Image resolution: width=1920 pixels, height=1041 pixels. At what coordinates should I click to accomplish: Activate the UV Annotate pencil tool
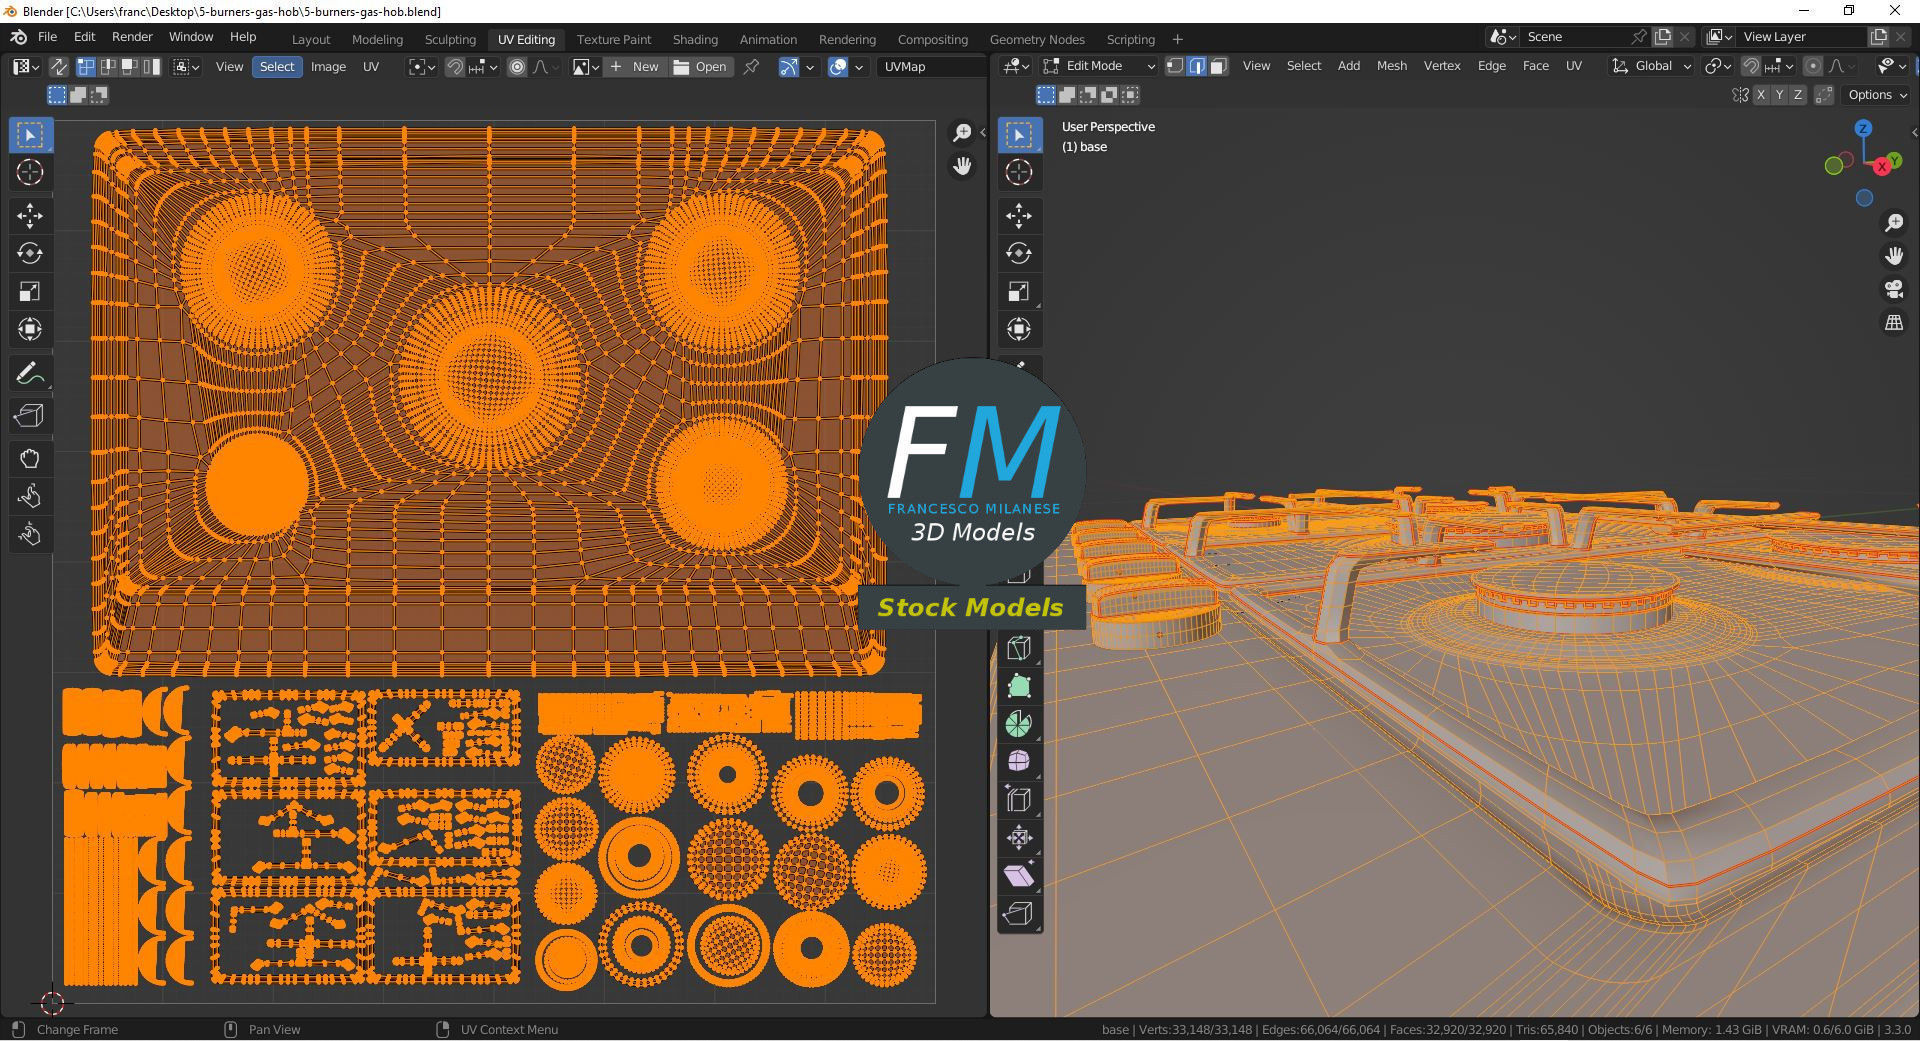(x=30, y=374)
